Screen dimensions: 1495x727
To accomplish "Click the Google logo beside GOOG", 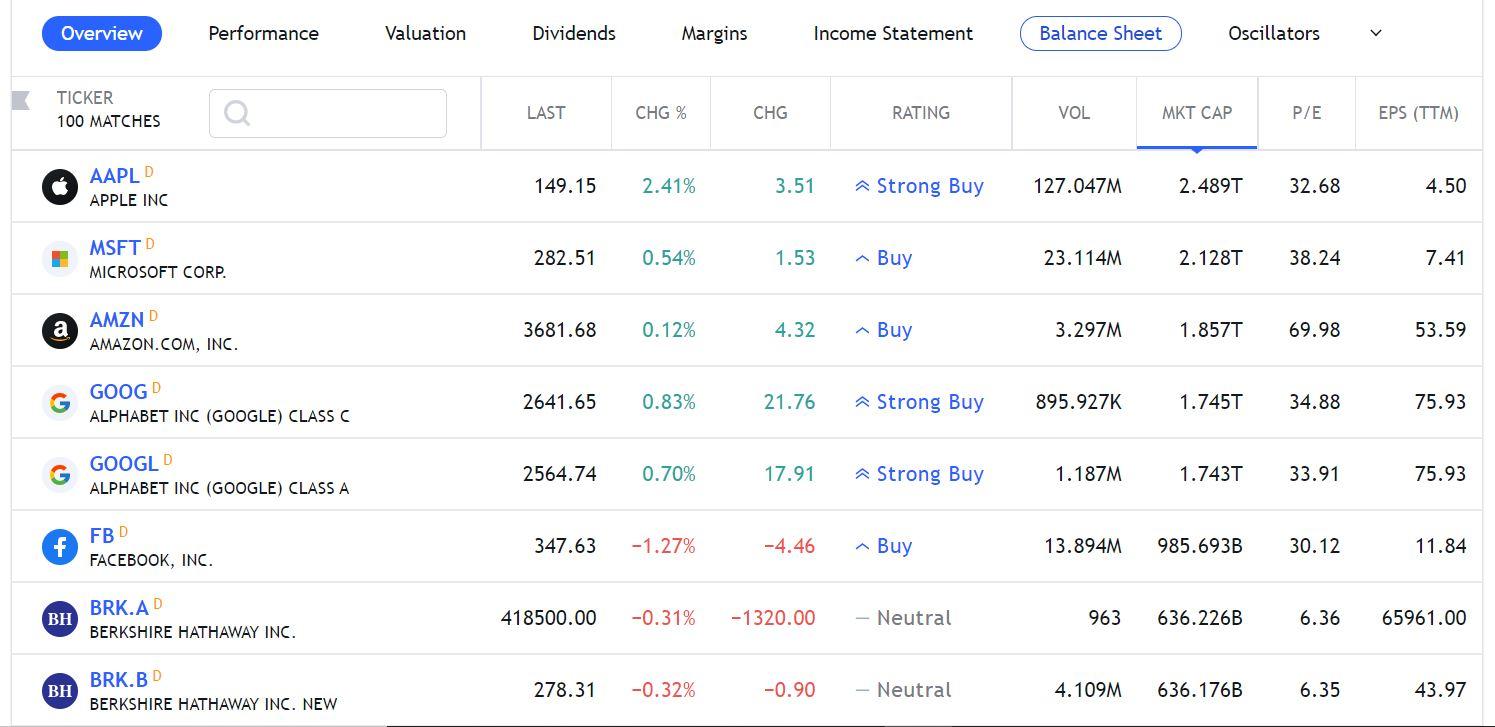I will [x=60, y=403].
